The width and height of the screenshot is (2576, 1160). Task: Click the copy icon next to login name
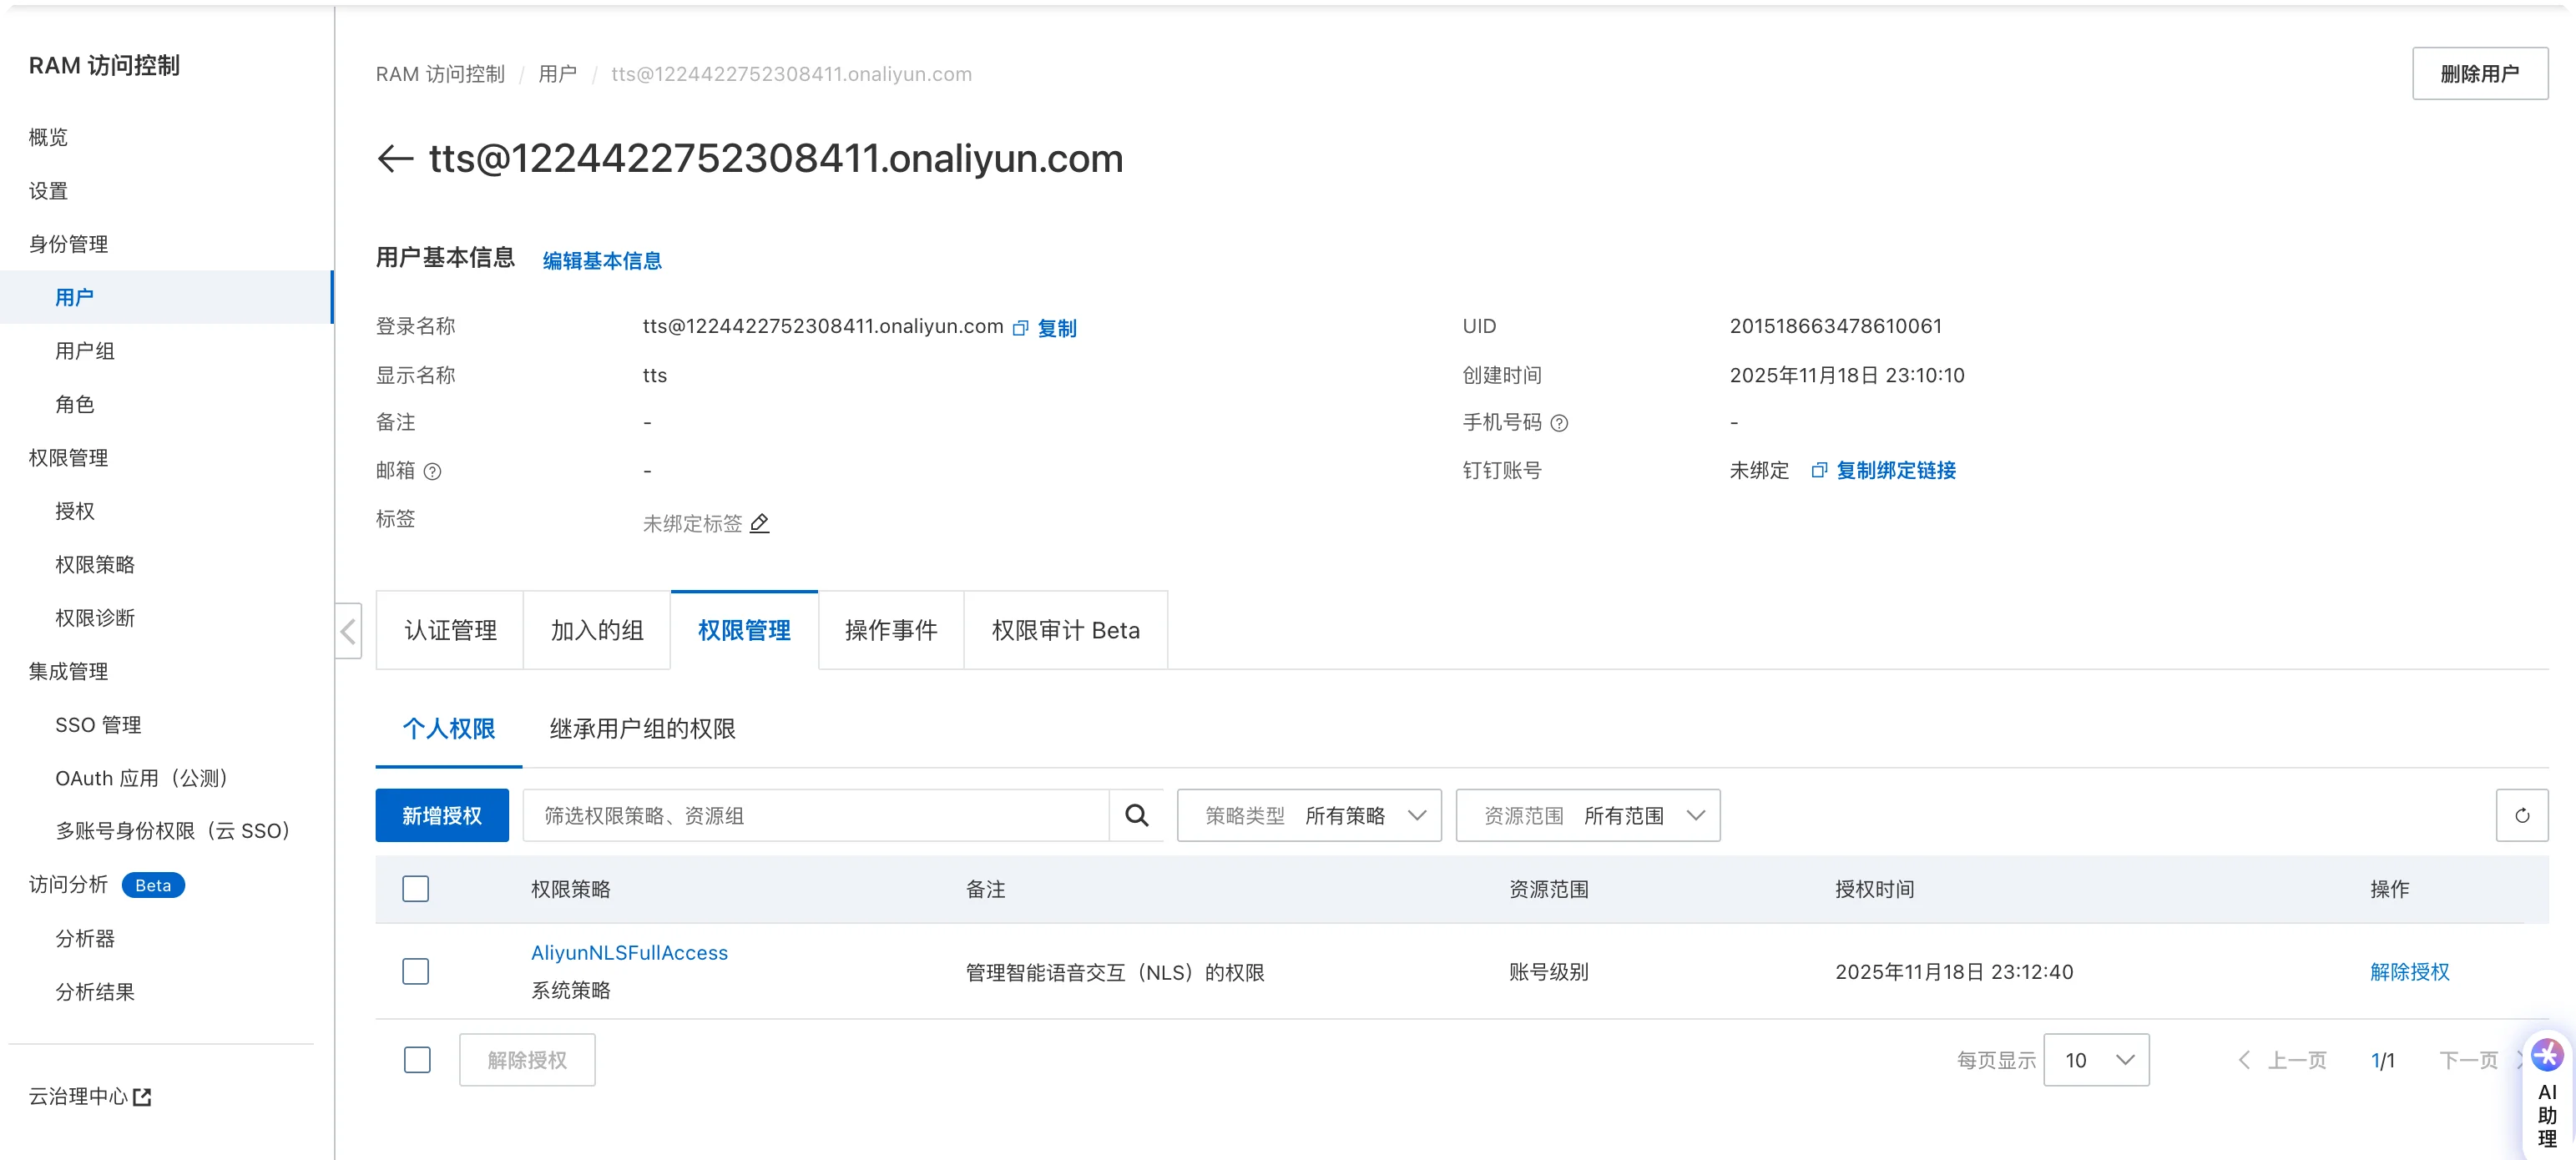pos(1020,328)
